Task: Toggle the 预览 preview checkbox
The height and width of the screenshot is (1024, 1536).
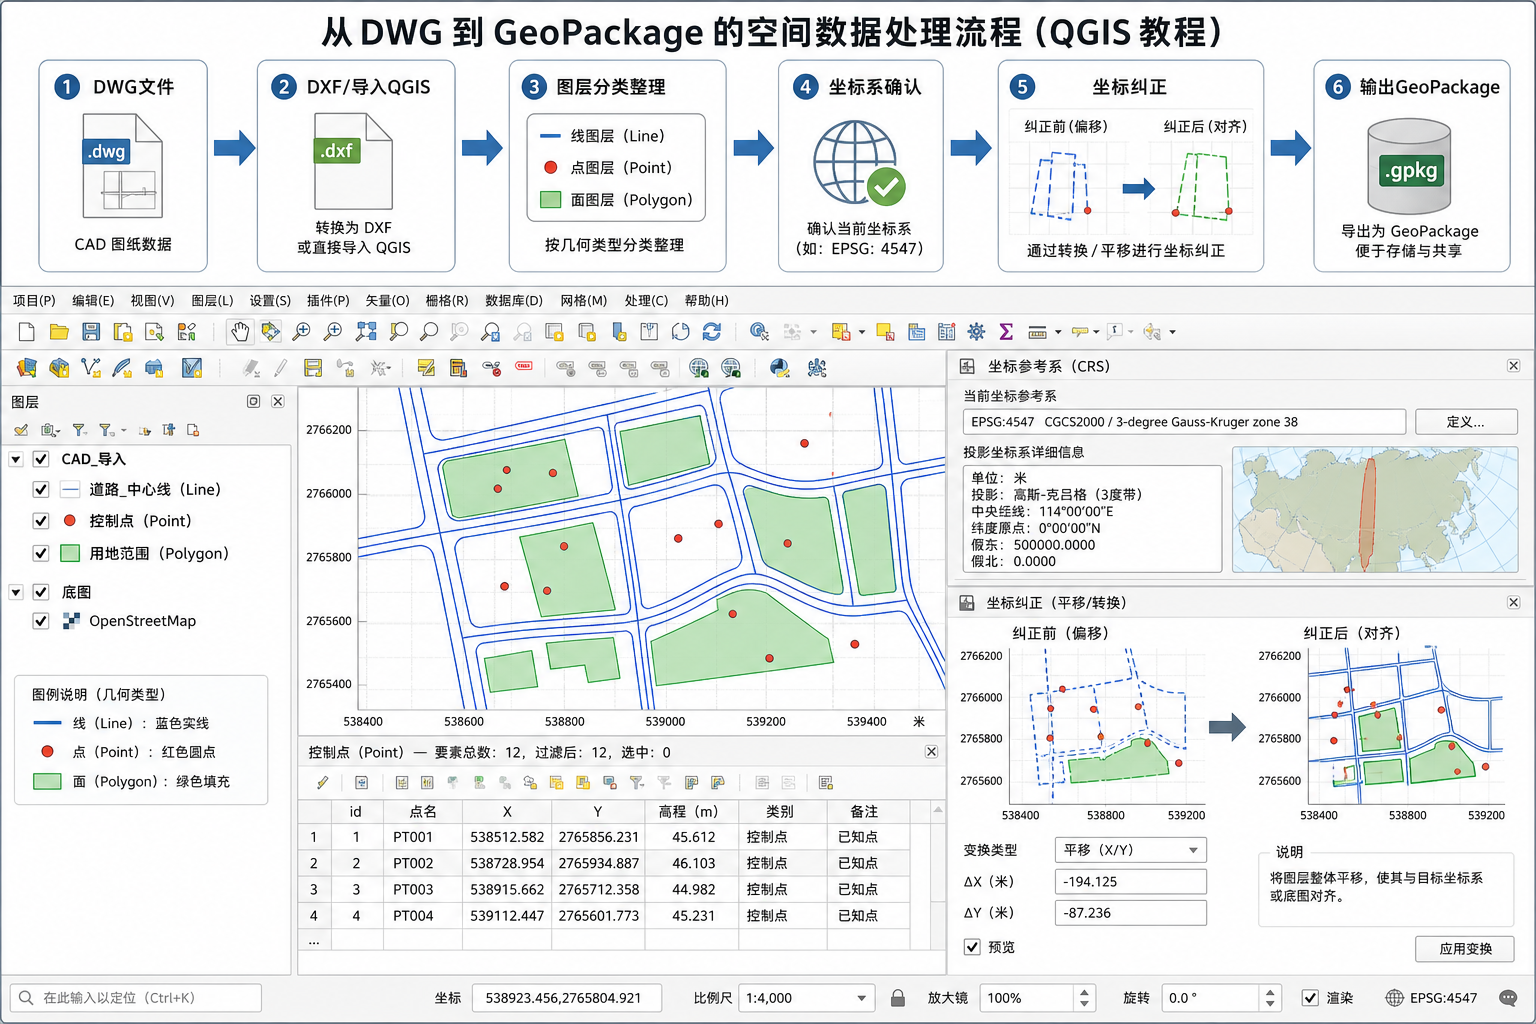Action: click(x=972, y=947)
